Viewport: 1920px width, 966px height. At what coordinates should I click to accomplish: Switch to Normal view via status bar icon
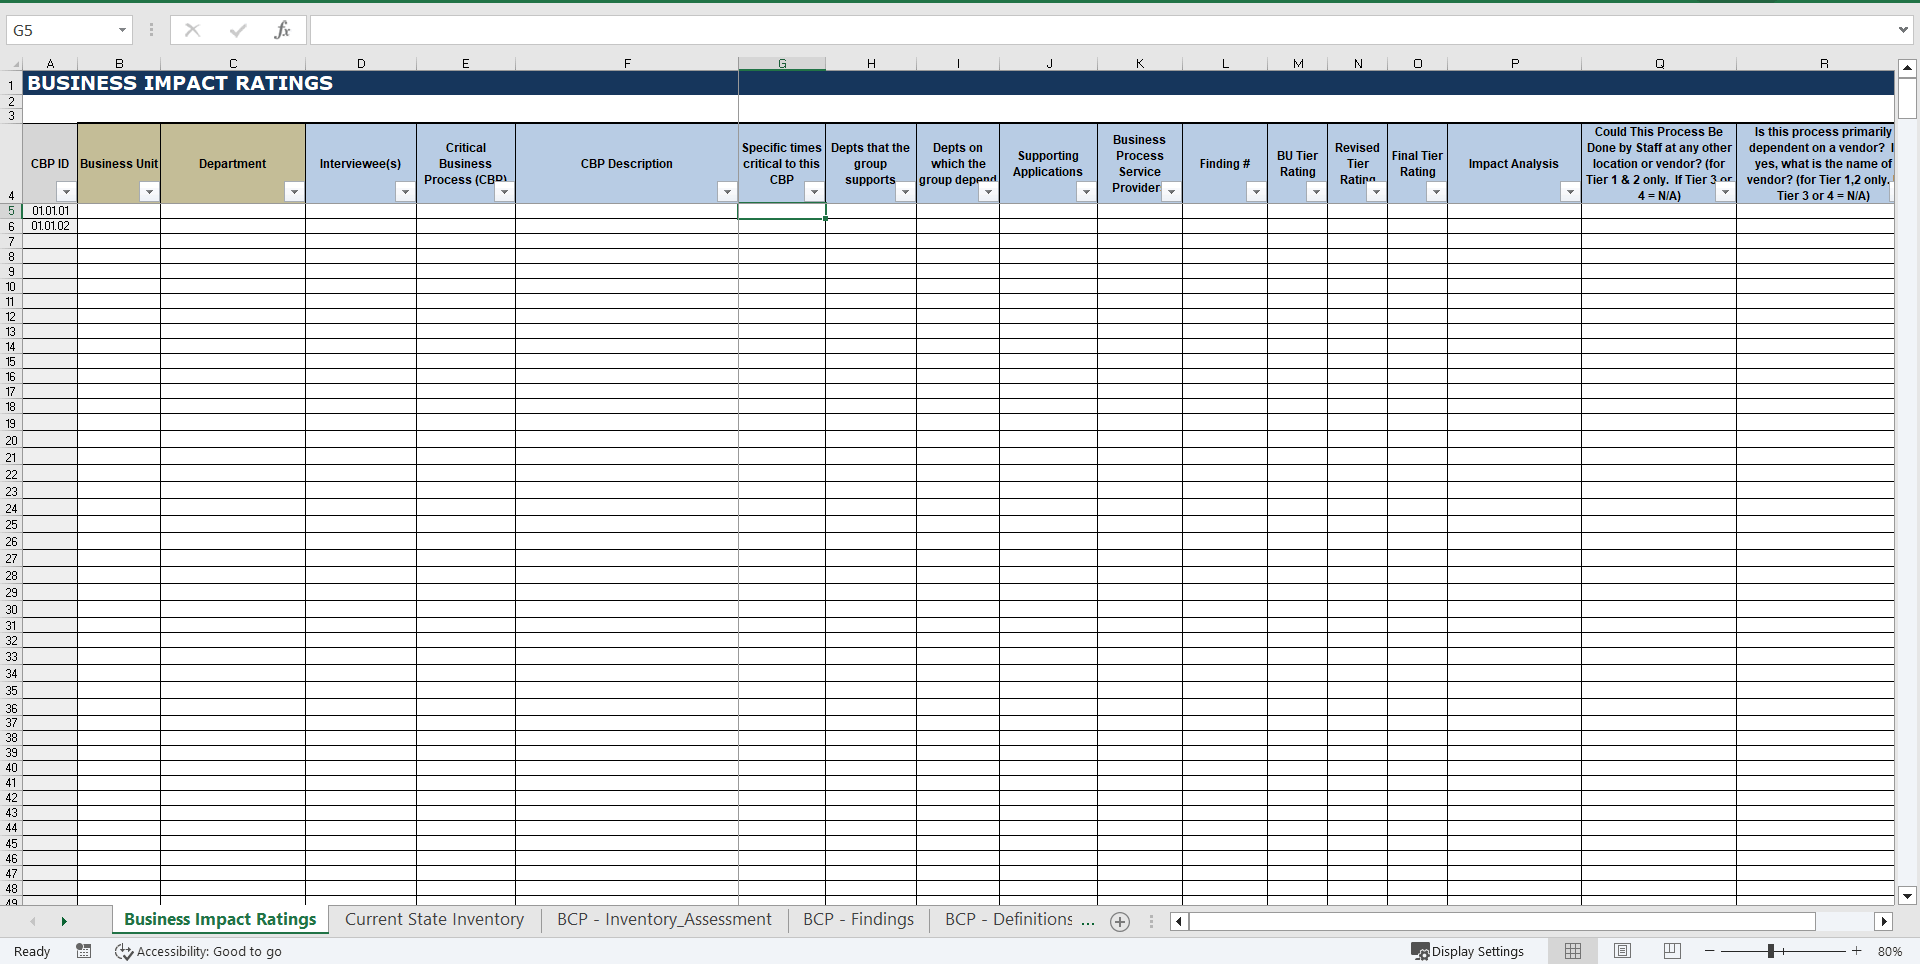(x=1573, y=951)
